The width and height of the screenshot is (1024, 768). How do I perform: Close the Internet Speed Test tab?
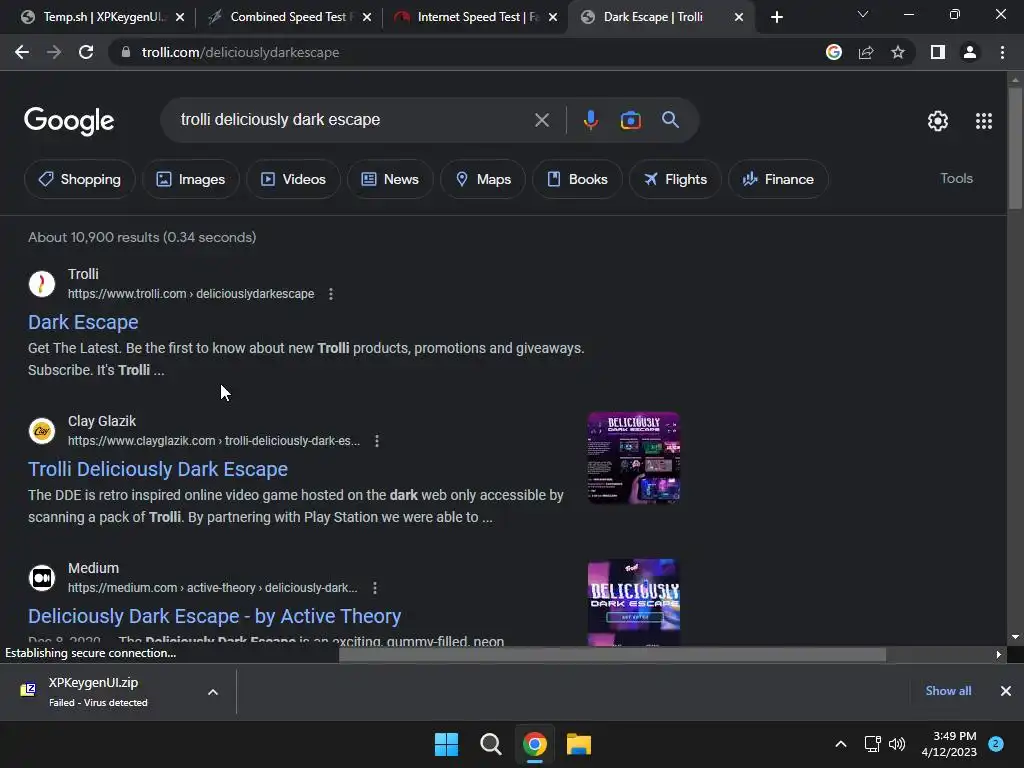point(553,18)
